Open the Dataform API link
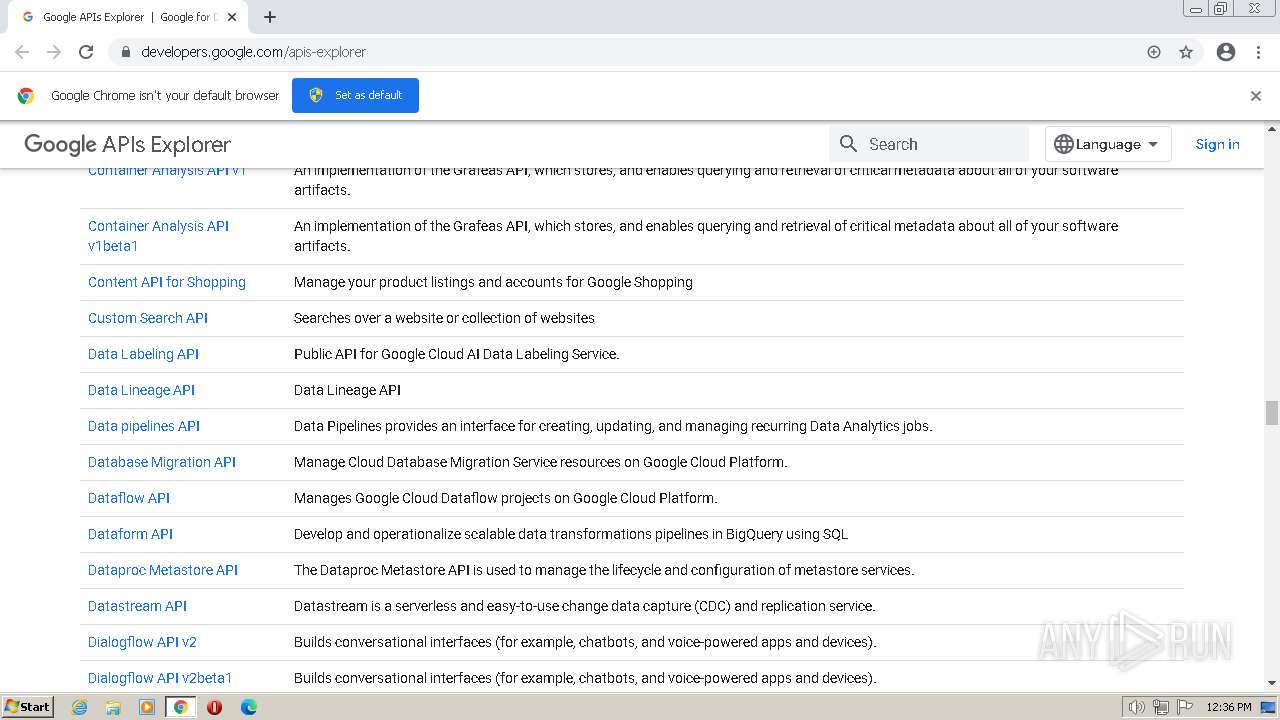1280x720 pixels. [x=130, y=534]
